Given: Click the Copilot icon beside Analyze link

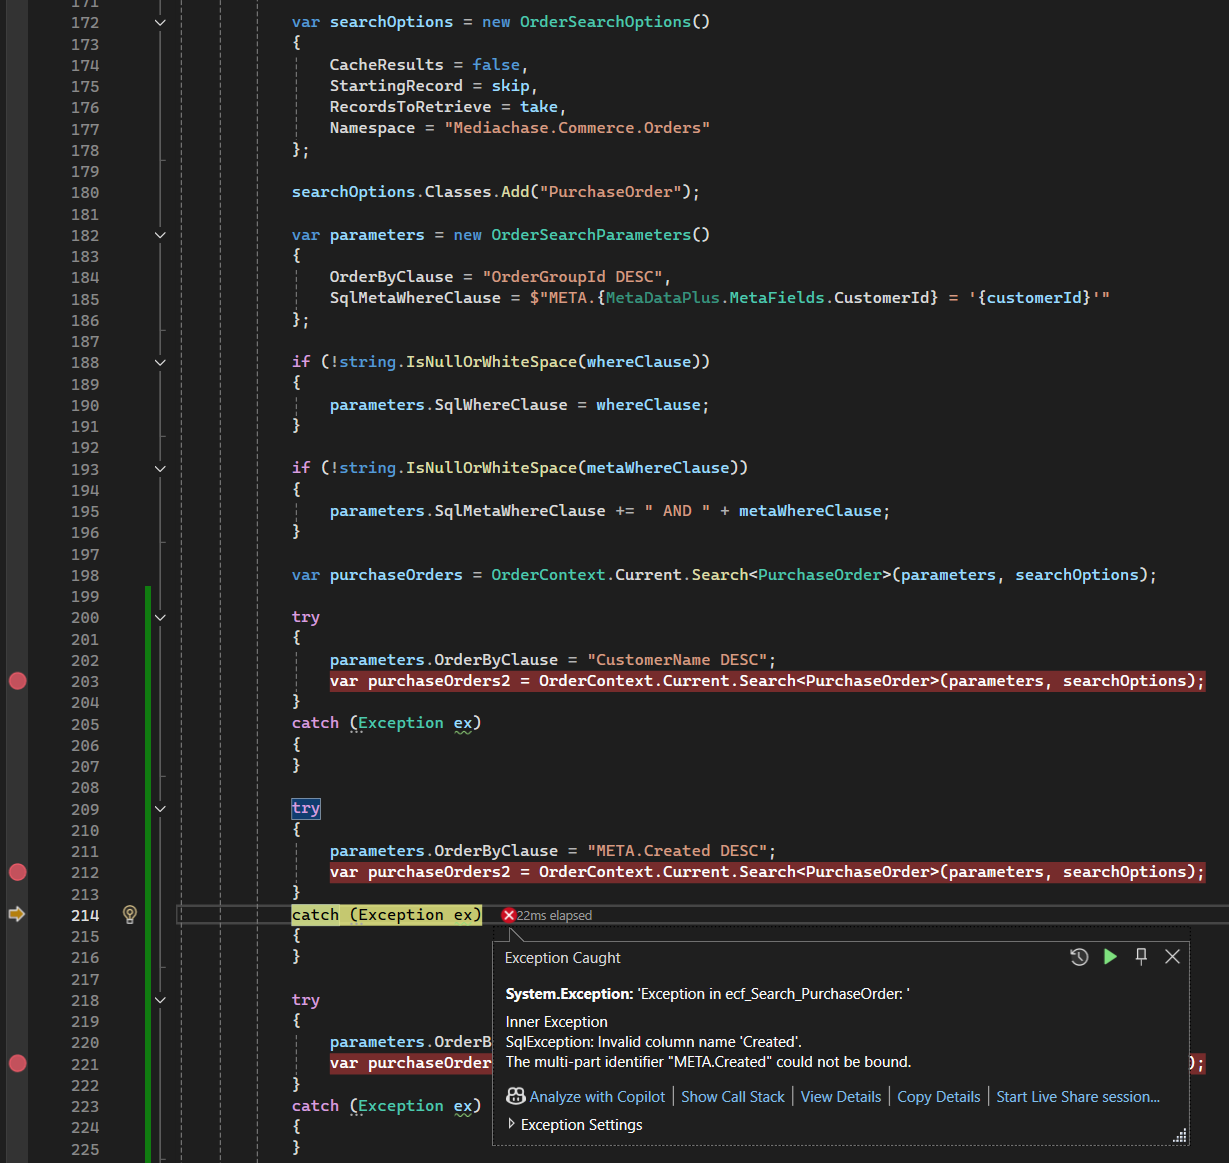Looking at the screenshot, I should [516, 1096].
